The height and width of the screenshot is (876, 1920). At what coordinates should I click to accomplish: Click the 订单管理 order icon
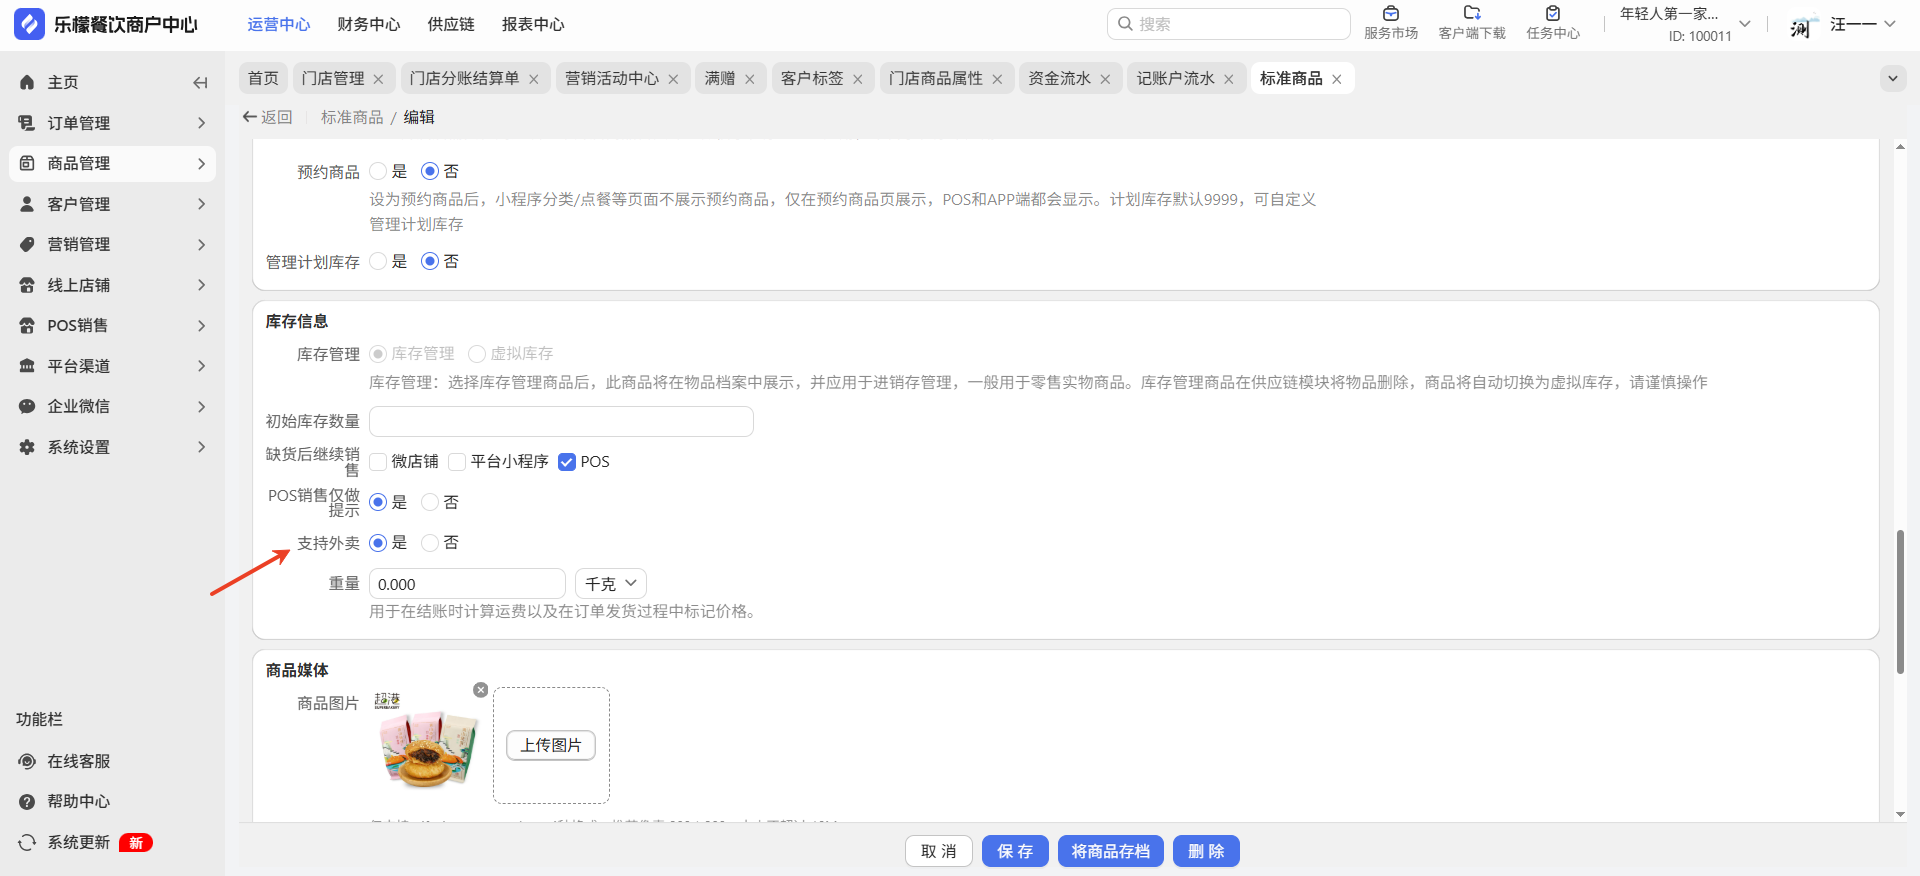click(27, 123)
